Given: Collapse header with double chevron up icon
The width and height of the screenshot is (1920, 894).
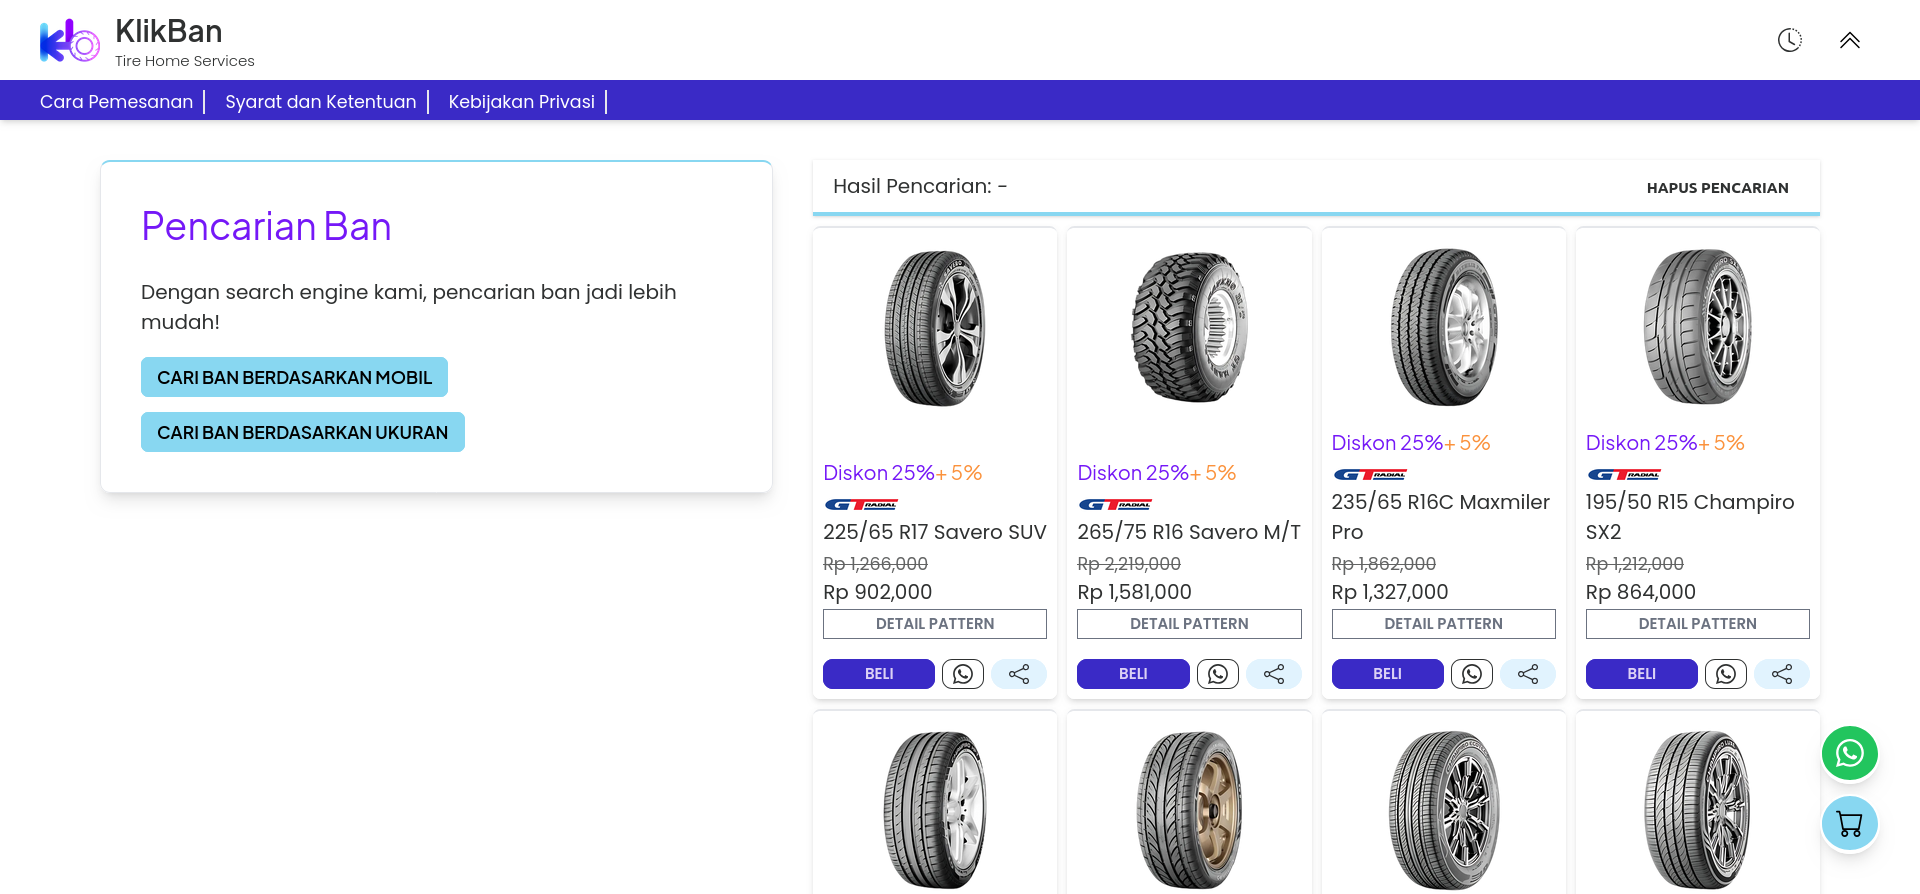Looking at the screenshot, I should (x=1850, y=40).
